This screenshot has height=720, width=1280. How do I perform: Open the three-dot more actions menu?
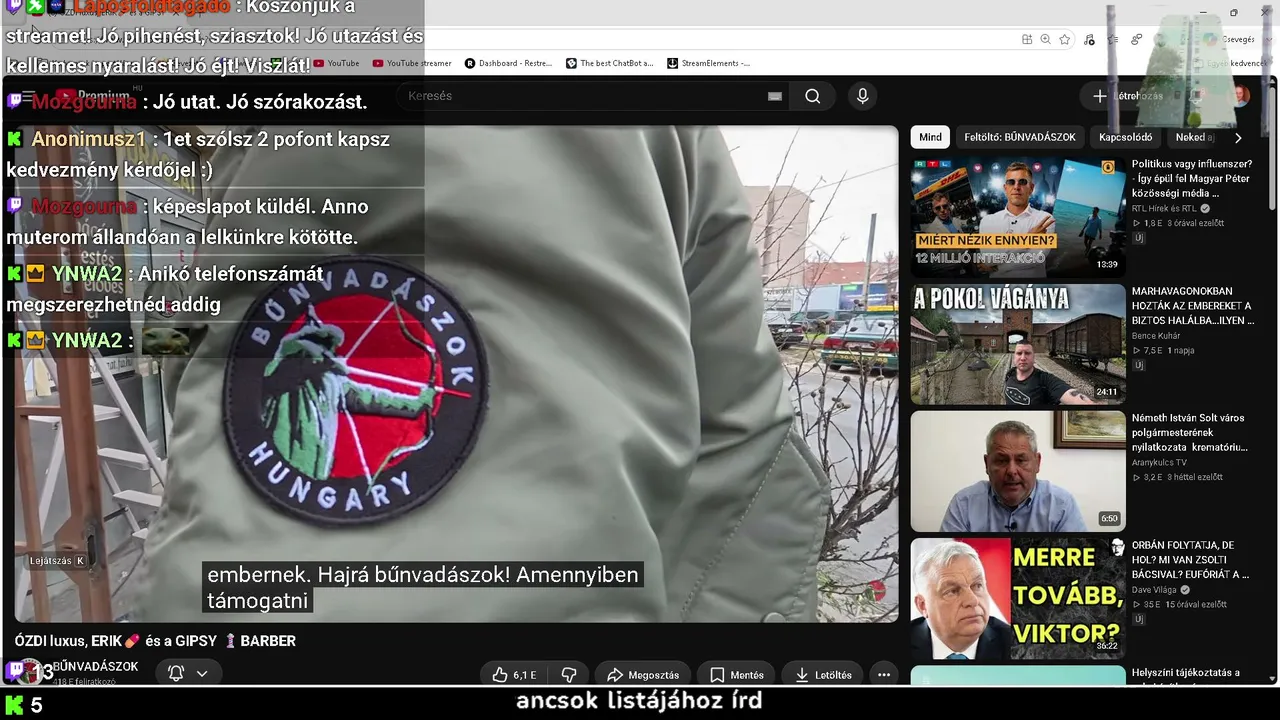[x=884, y=675]
